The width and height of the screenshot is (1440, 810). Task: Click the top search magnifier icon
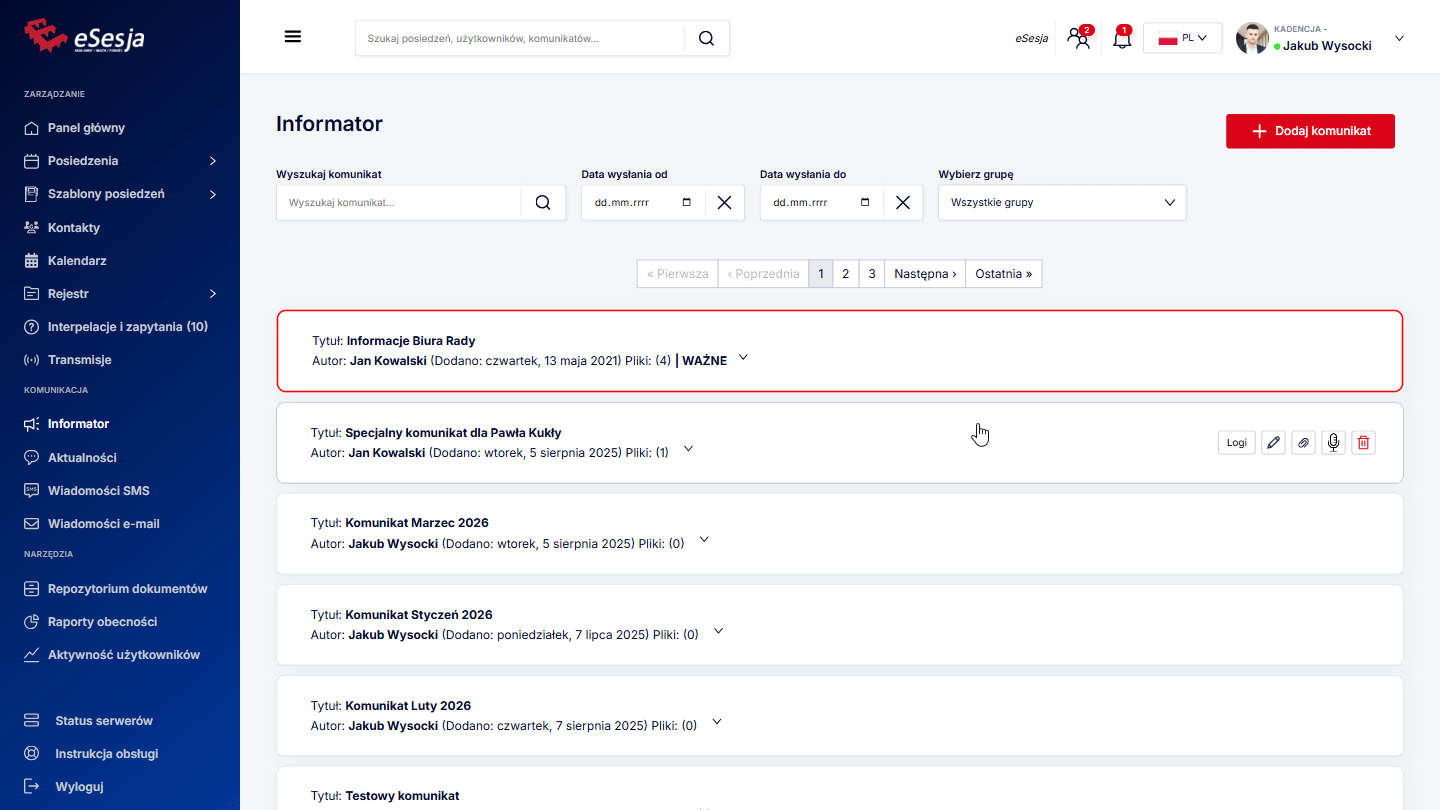click(x=706, y=38)
